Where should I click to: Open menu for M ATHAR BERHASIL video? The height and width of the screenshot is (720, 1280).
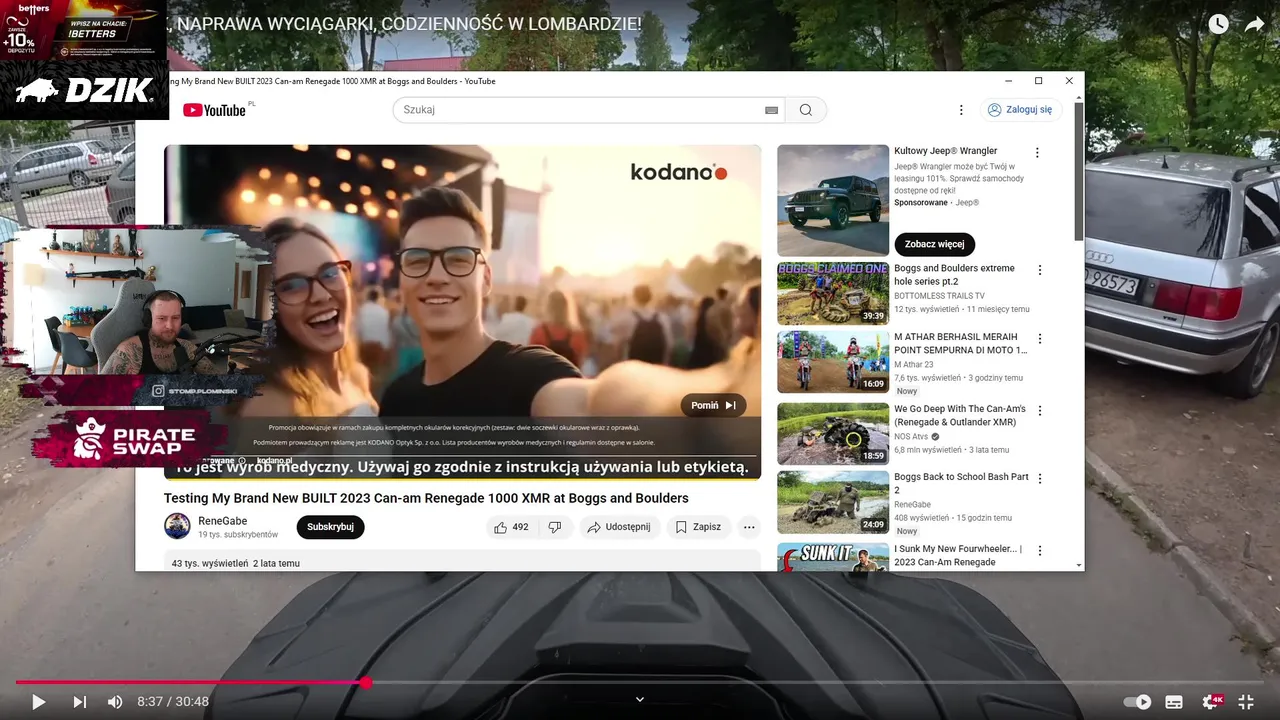coord(1040,339)
